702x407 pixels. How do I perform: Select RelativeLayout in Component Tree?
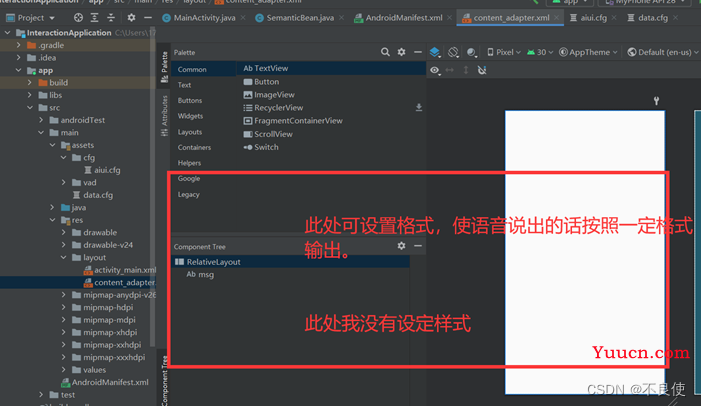tap(291, 262)
